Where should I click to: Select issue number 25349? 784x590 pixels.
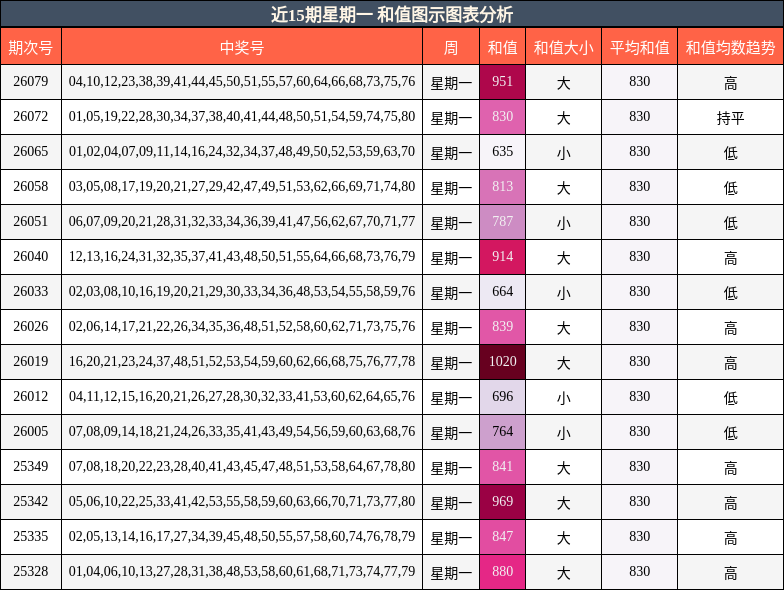click(x=30, y=466)
